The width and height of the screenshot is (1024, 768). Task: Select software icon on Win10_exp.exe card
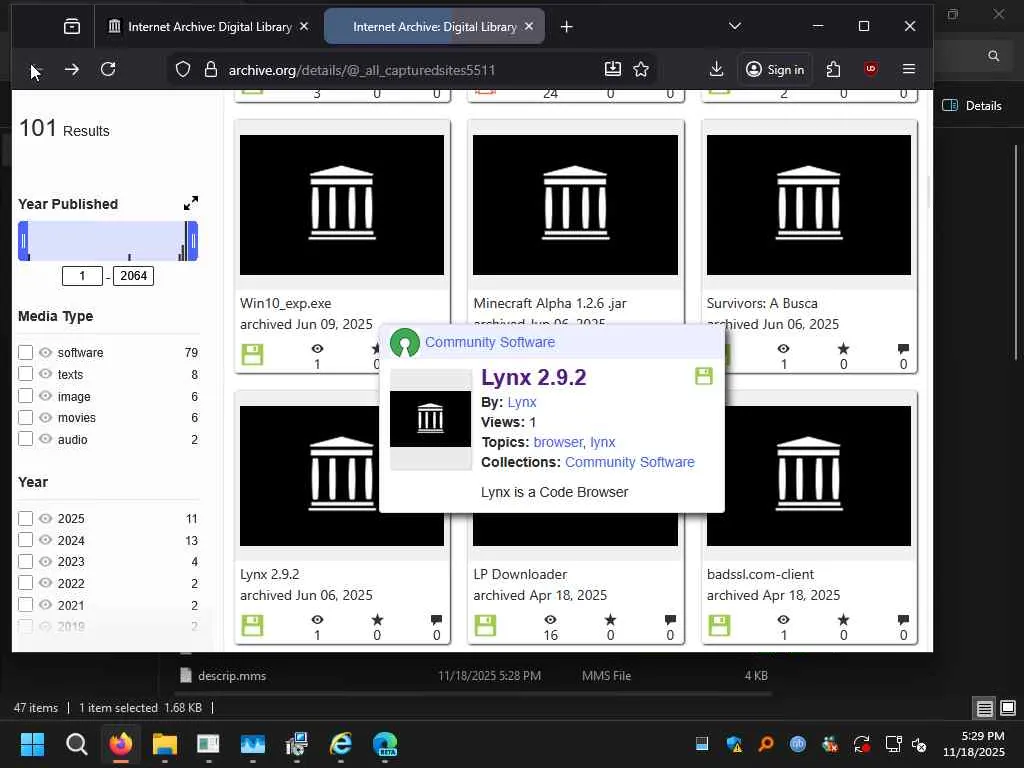[x=252, y=355]
